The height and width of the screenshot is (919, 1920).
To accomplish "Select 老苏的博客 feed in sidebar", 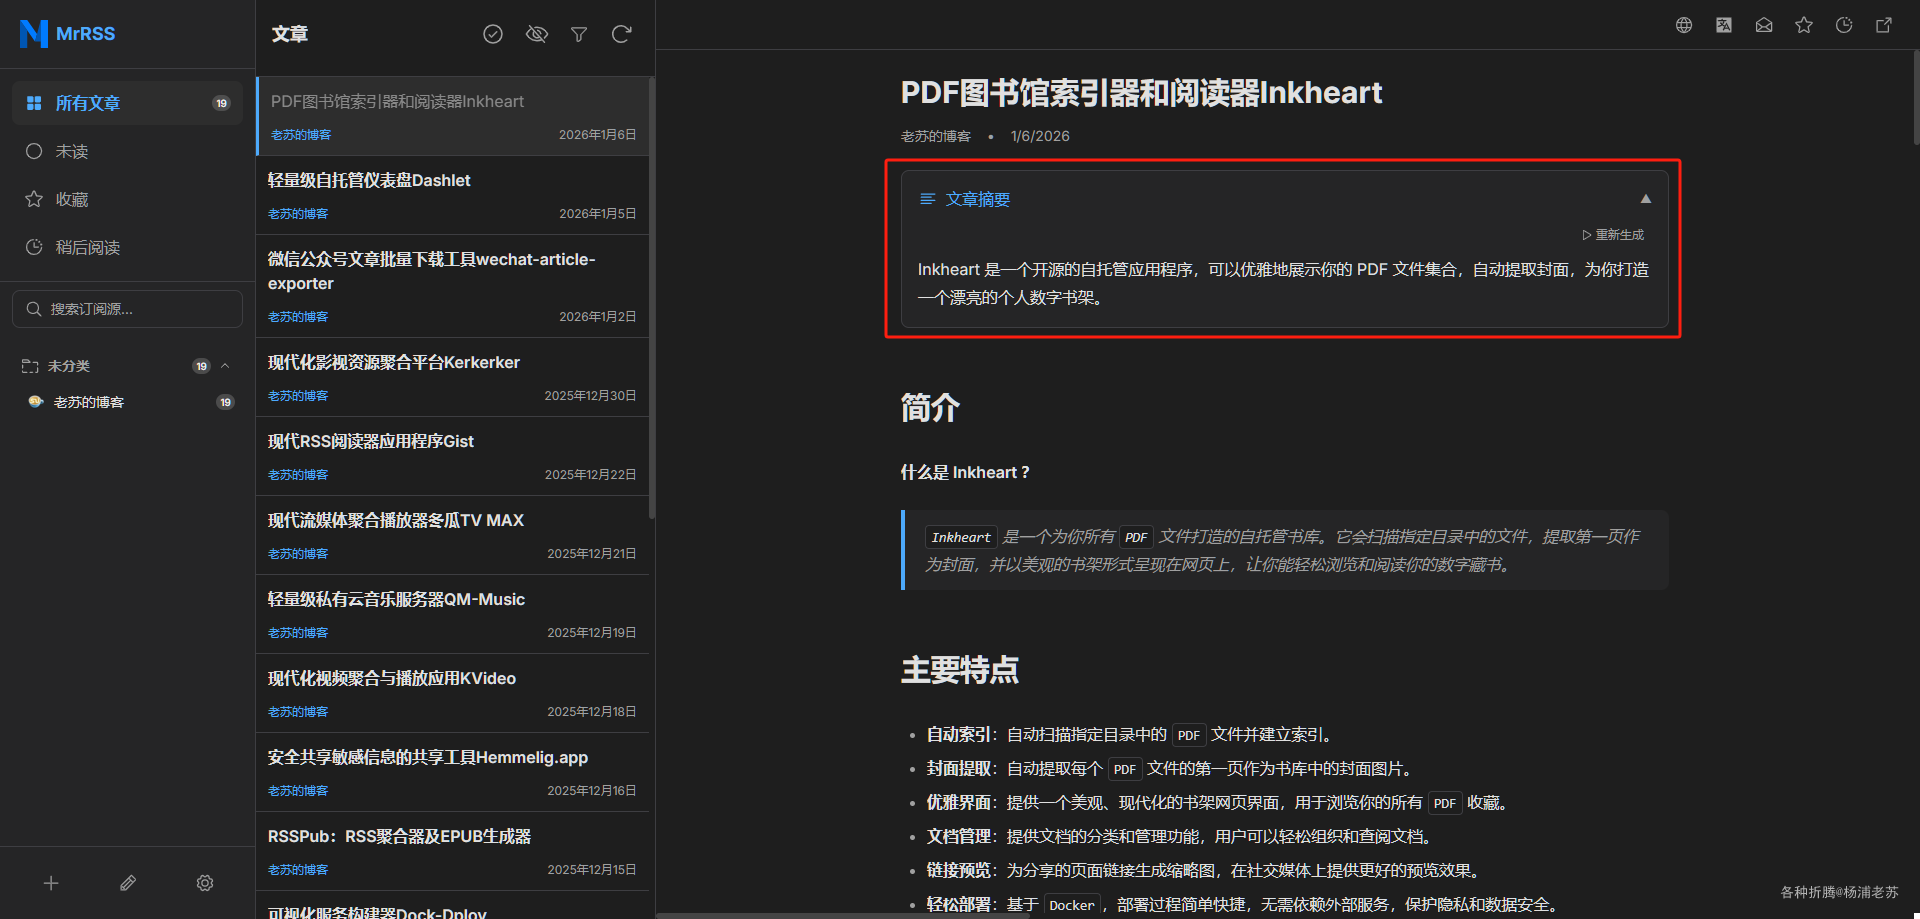I will pos(127,402).
